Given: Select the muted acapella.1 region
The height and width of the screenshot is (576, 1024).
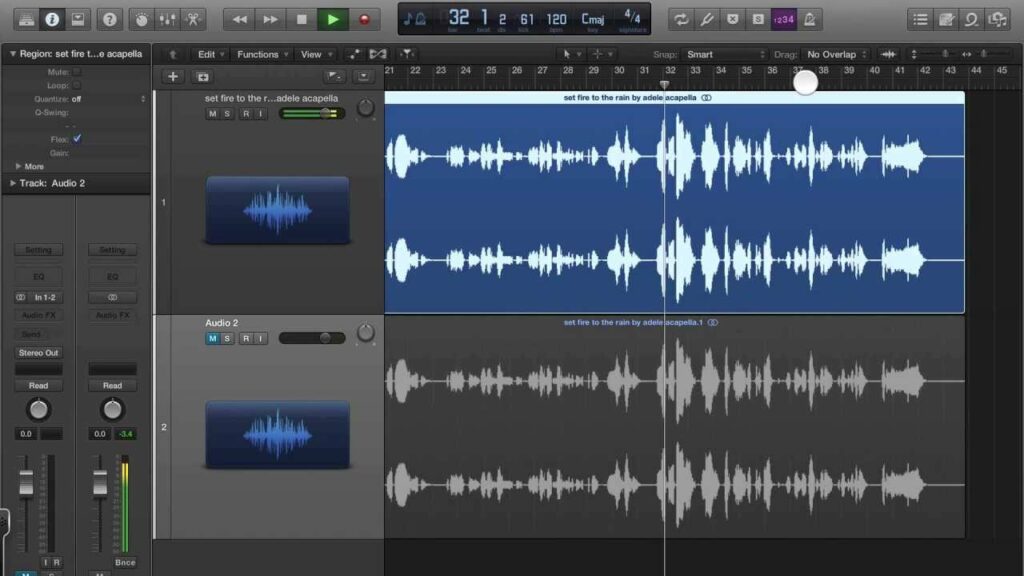Looking at the screenshot, I should click(x=675, y=427).
